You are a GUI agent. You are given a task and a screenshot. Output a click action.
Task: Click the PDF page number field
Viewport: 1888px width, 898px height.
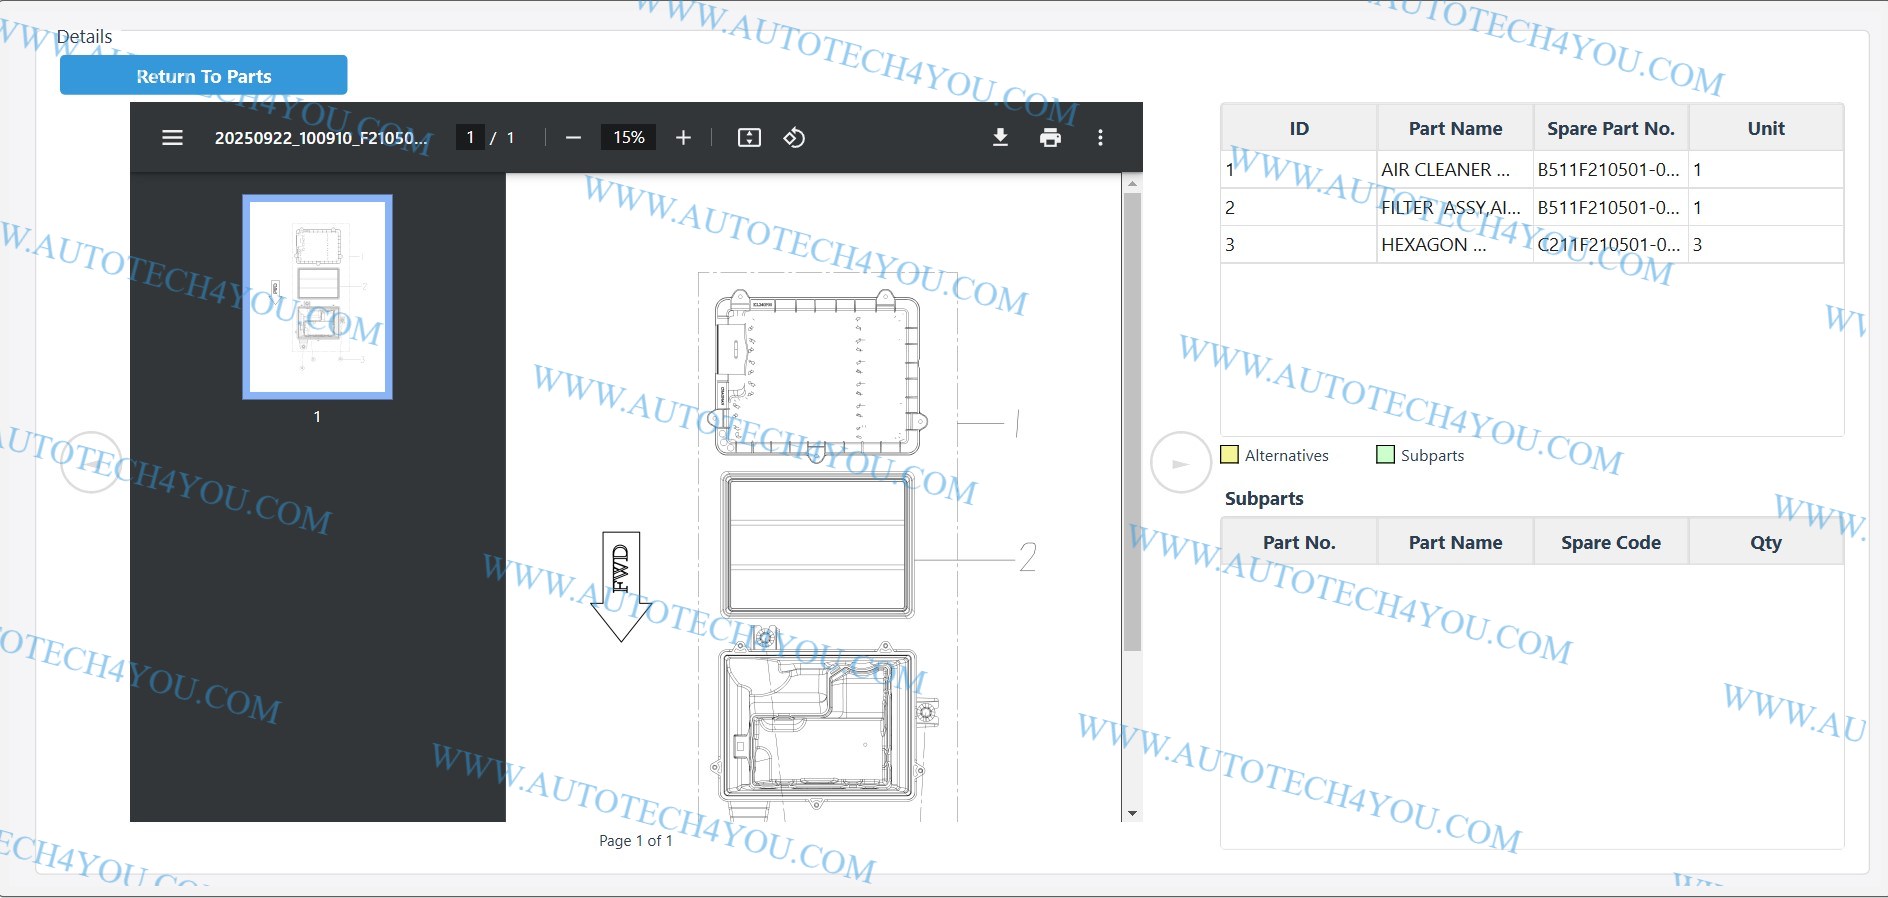tap(470, 138)
